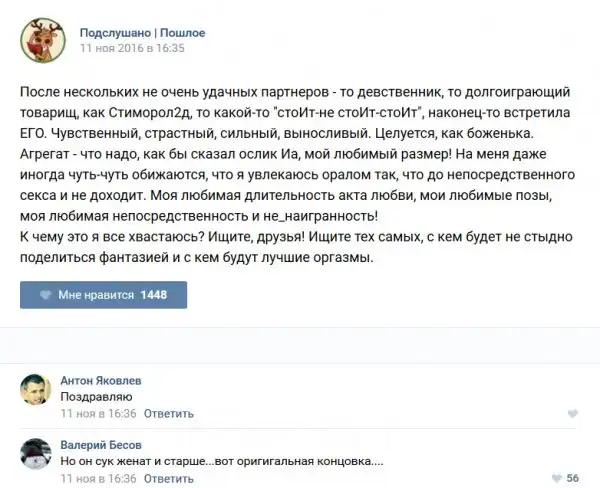
Task: Open timestamp of Антон Яковлев's comment
Action: (98, 413)
